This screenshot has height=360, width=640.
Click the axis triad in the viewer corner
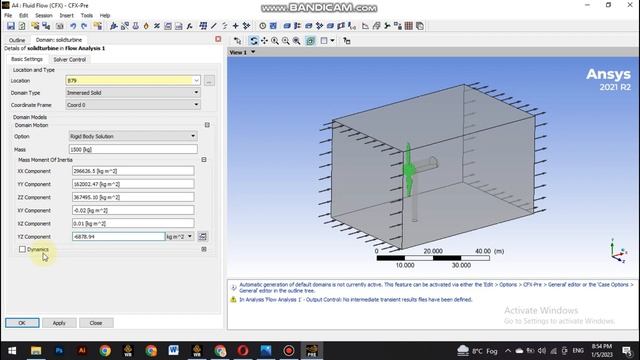coord(618,251)
